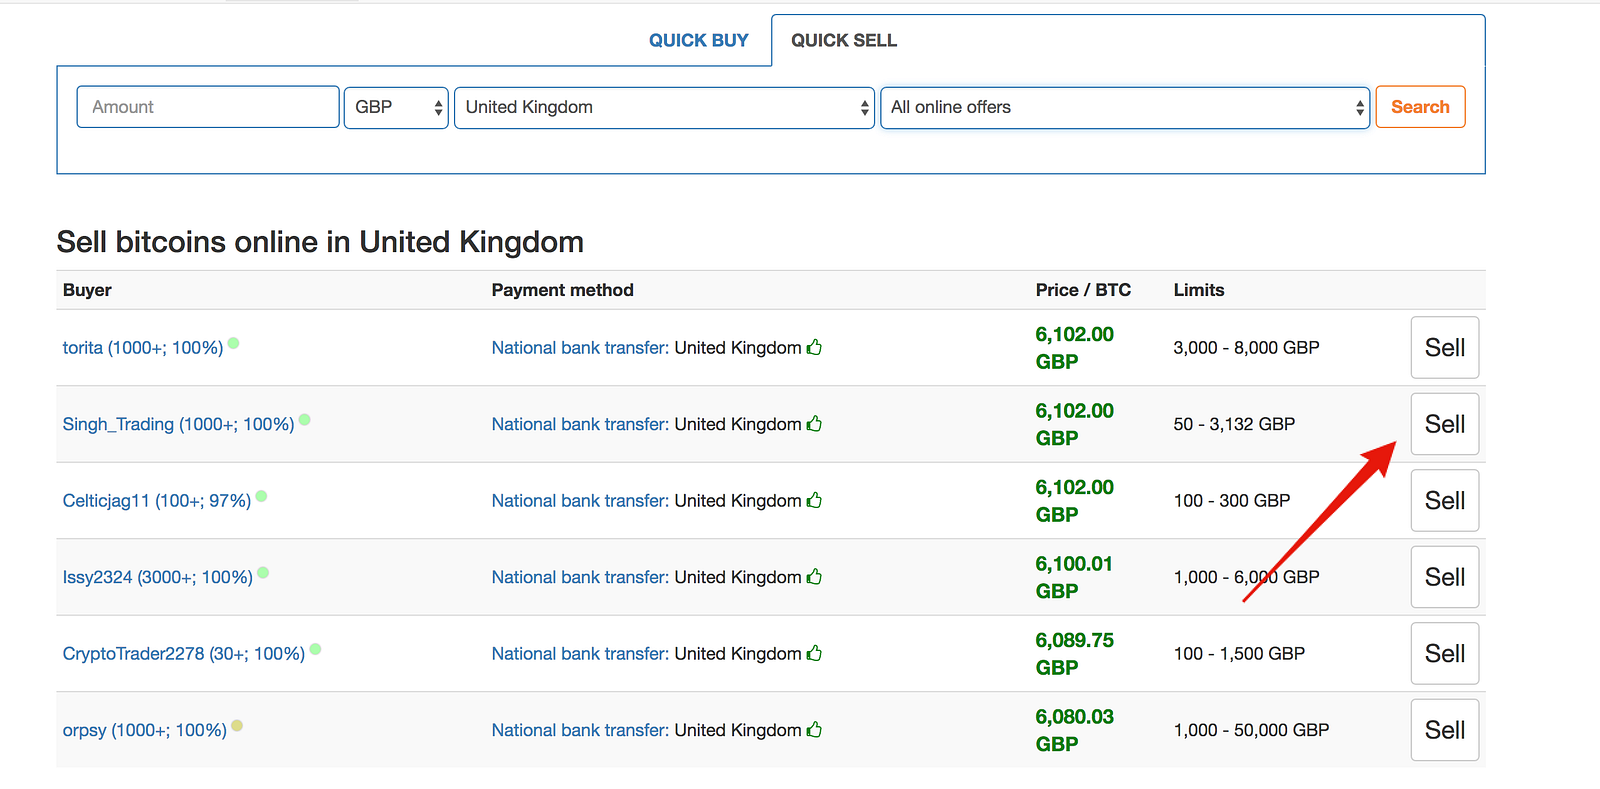Click yellow status dot beside orpsy

click(x=237, y=726)
